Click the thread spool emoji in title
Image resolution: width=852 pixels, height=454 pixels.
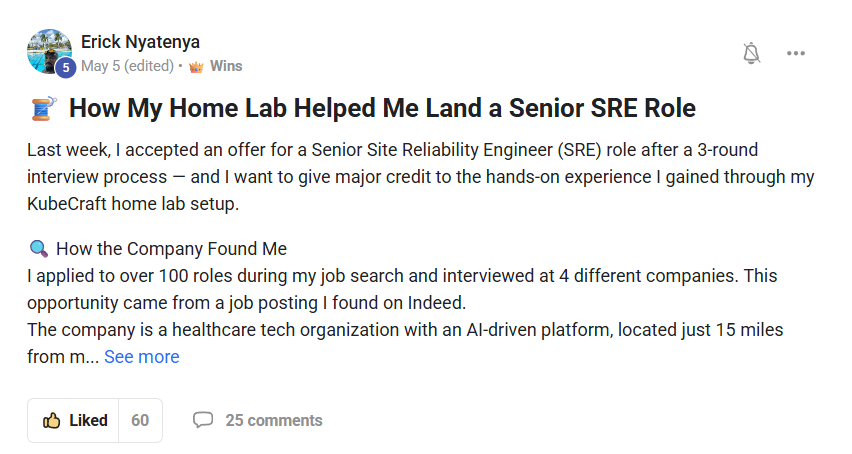tap(43, 108)
